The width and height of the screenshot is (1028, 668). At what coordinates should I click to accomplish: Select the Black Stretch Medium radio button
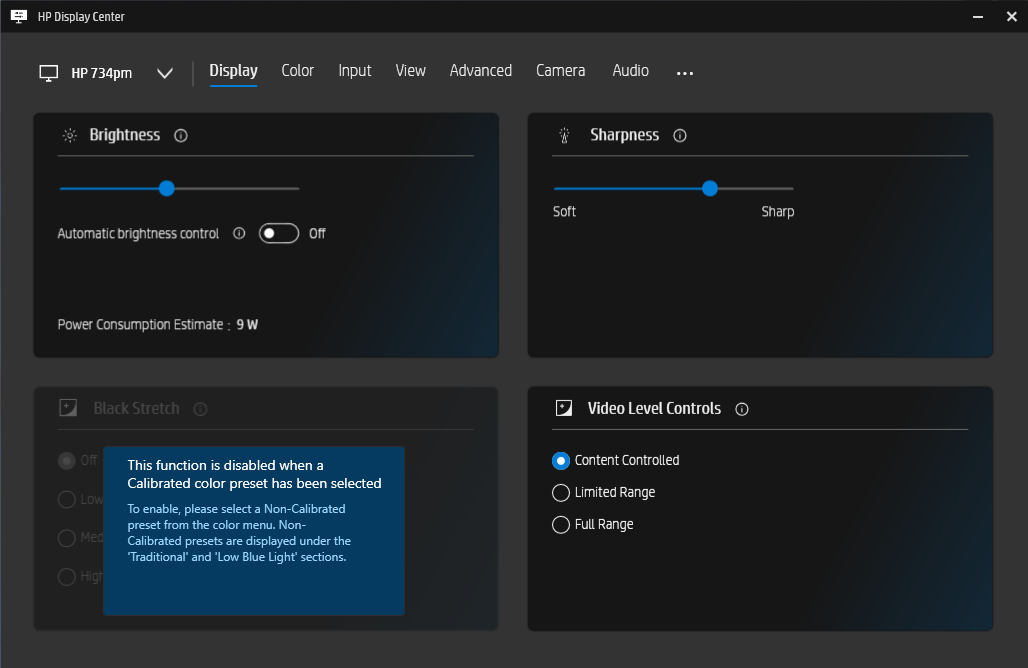pos(67,538)
